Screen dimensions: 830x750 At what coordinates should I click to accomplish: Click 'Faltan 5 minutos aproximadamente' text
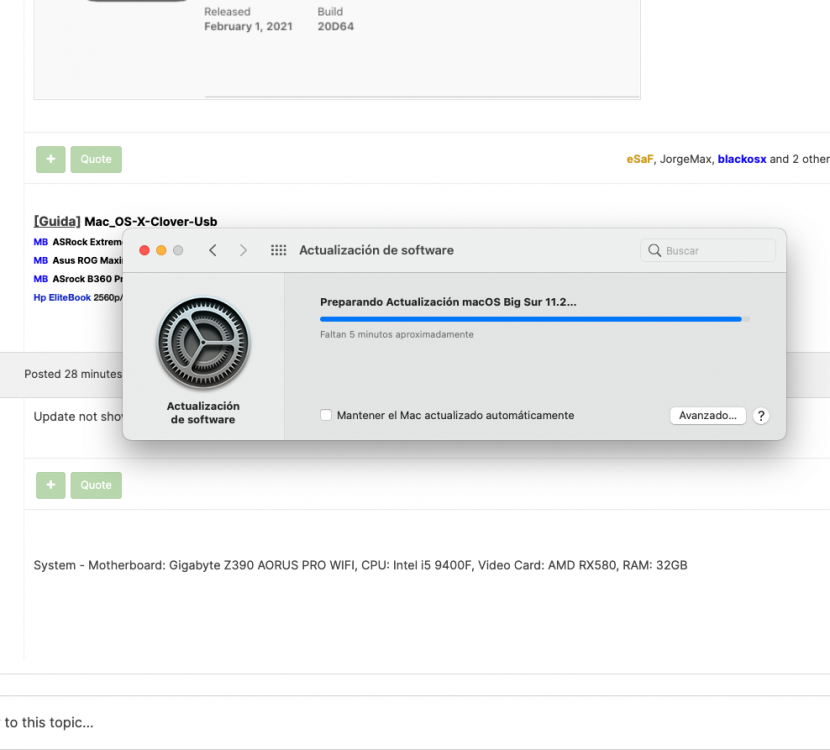[396, 335]
